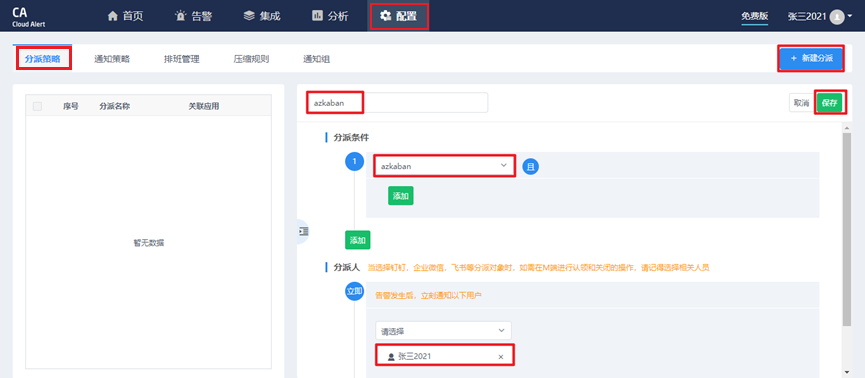The height and width of the screenshot is (378, 865).
Task: Click the user avatar icon
Action: click(x=837, y=17)
